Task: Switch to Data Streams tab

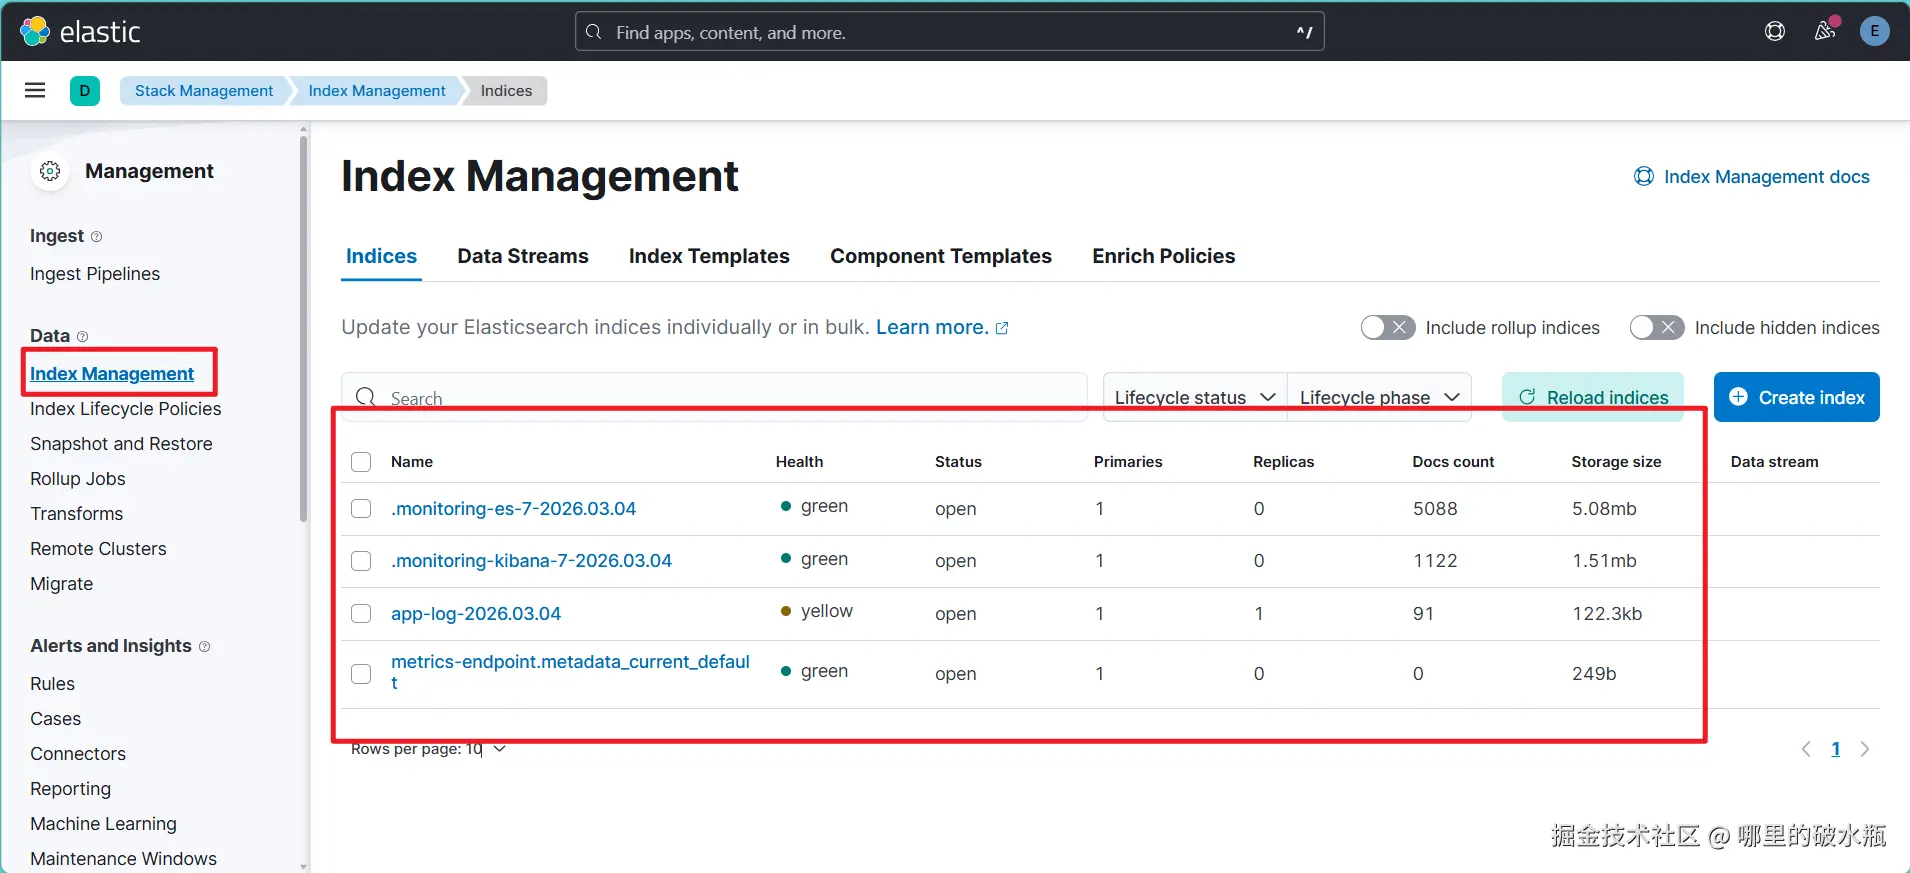Action: pos(523,256)
